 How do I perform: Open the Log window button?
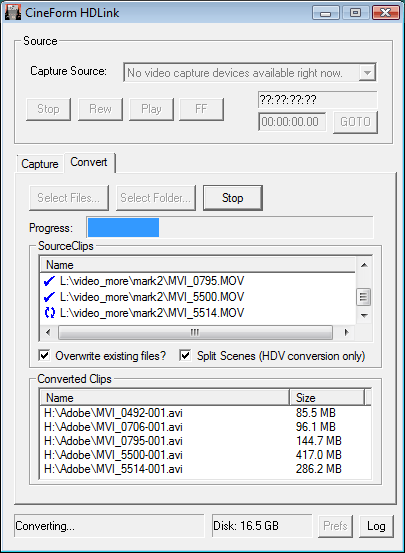(x=376, y=526)
